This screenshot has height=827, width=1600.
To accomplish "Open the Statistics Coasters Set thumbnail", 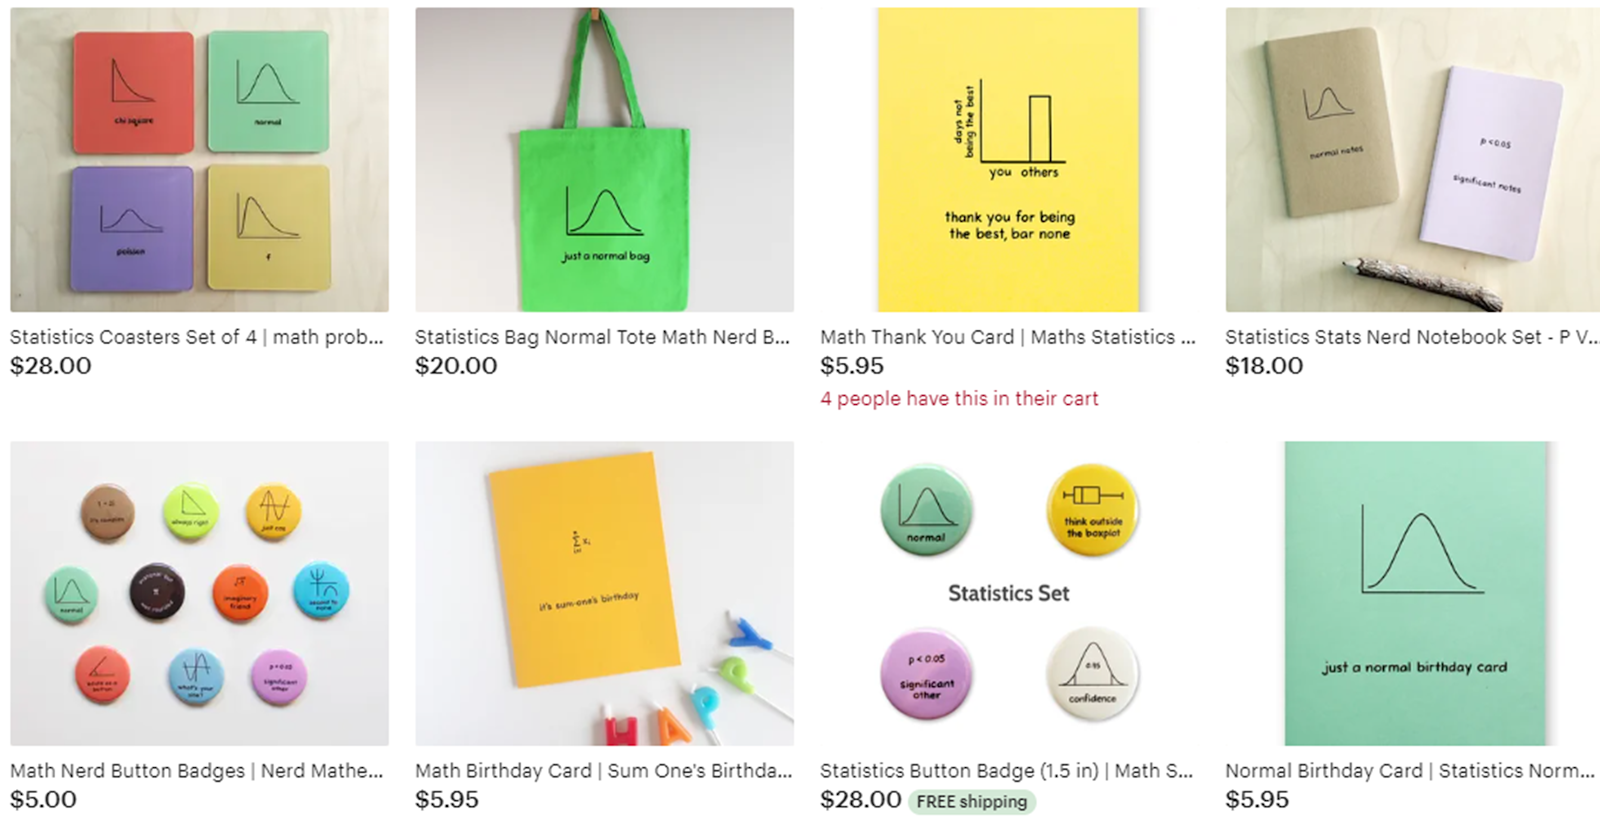I will coord(199,160).
